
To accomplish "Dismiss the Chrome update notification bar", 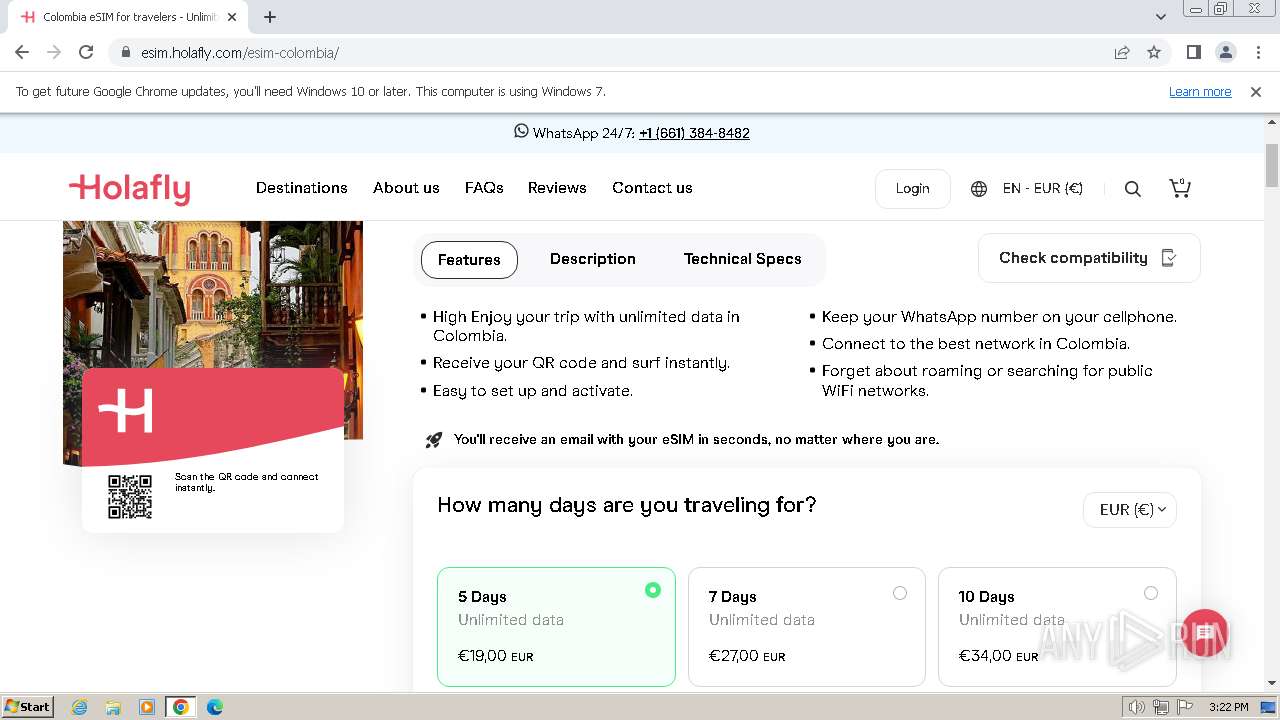I will point(1256,91).
